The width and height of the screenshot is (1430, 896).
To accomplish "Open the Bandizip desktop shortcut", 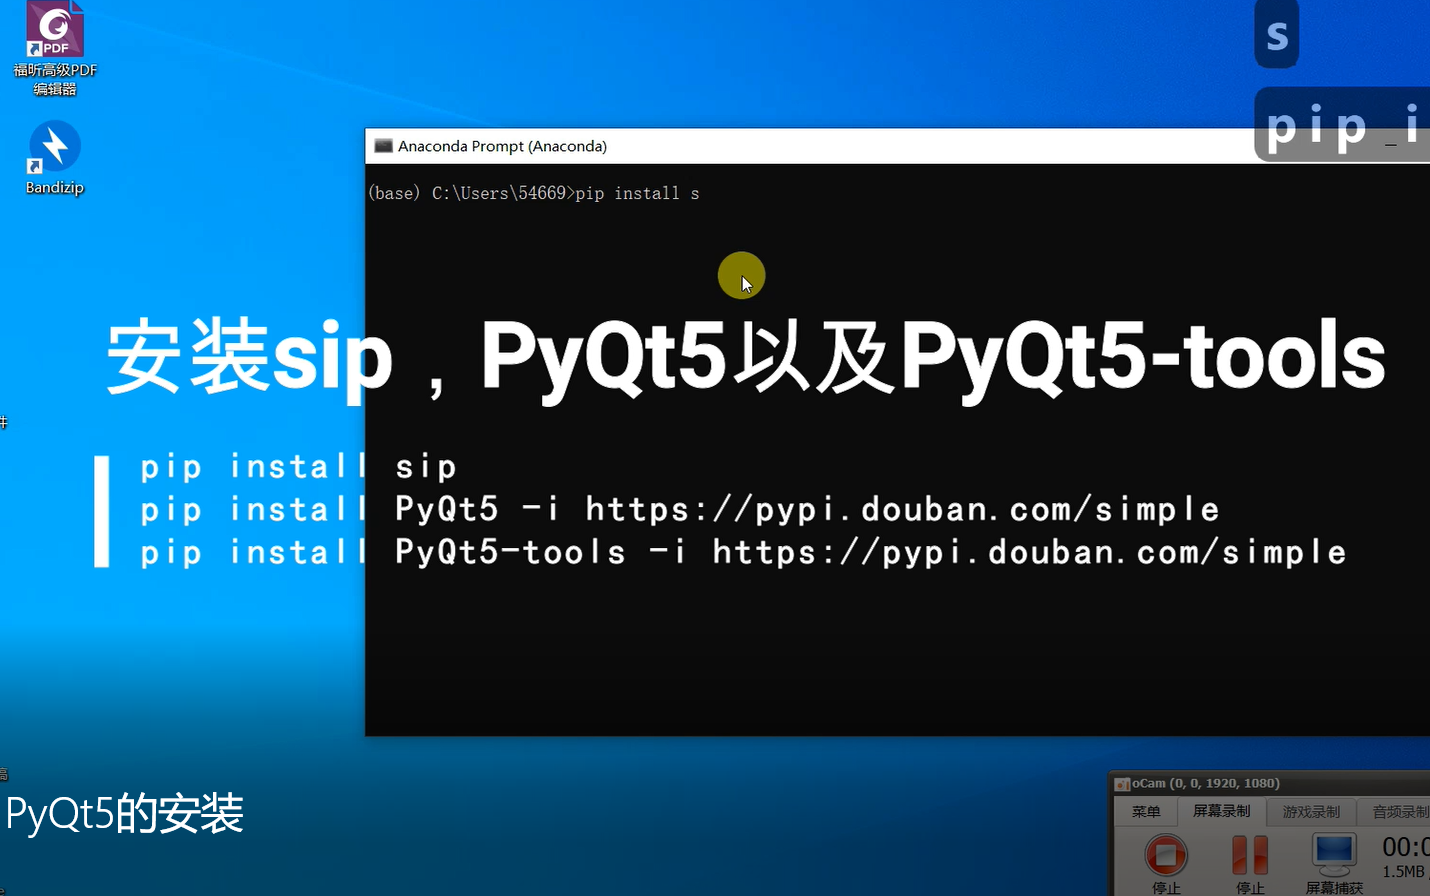I will pos(55,158).
